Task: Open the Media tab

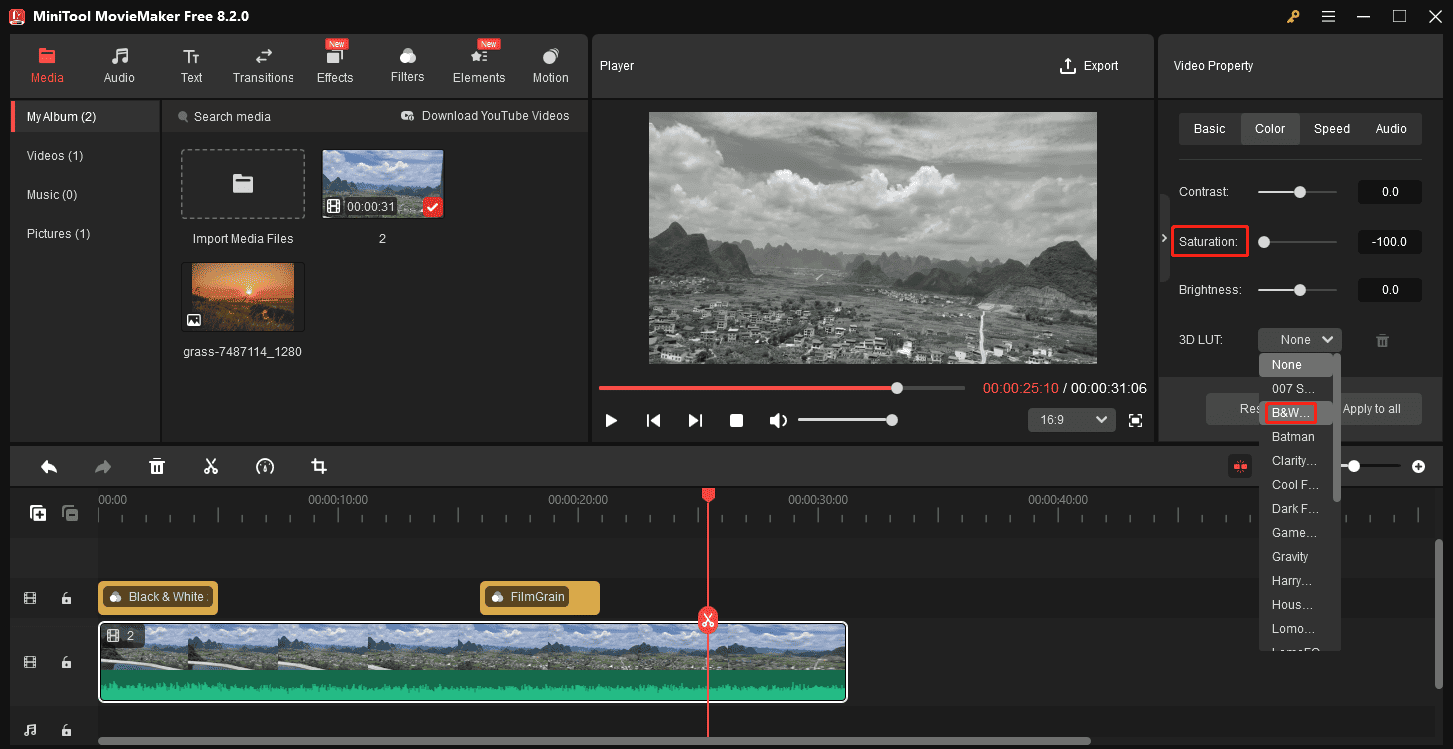Action: [x=47, y=66]
